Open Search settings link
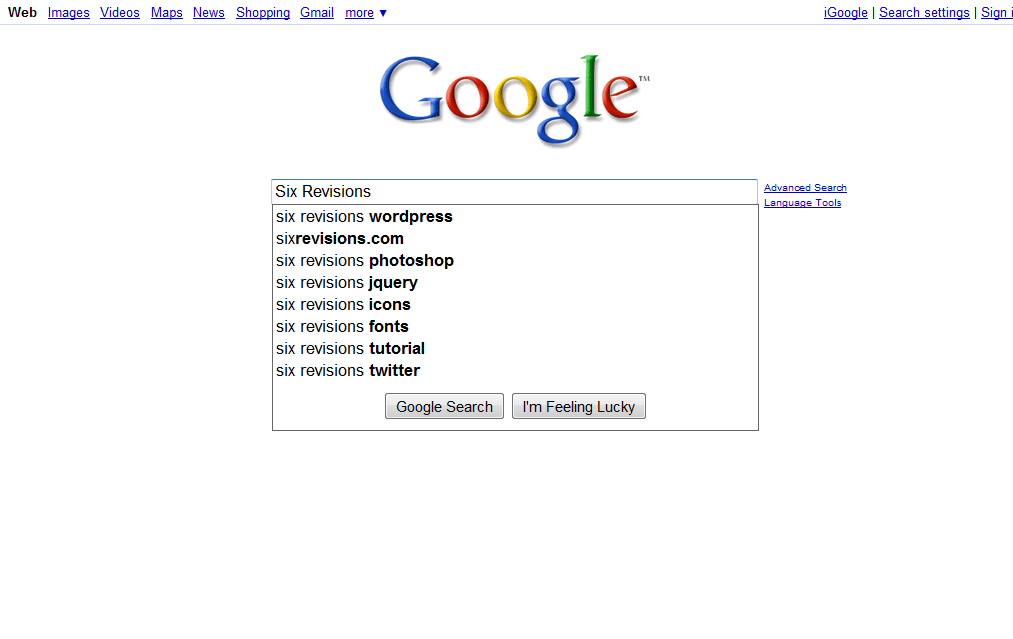 pyautogui.click(x=924, y=12)
